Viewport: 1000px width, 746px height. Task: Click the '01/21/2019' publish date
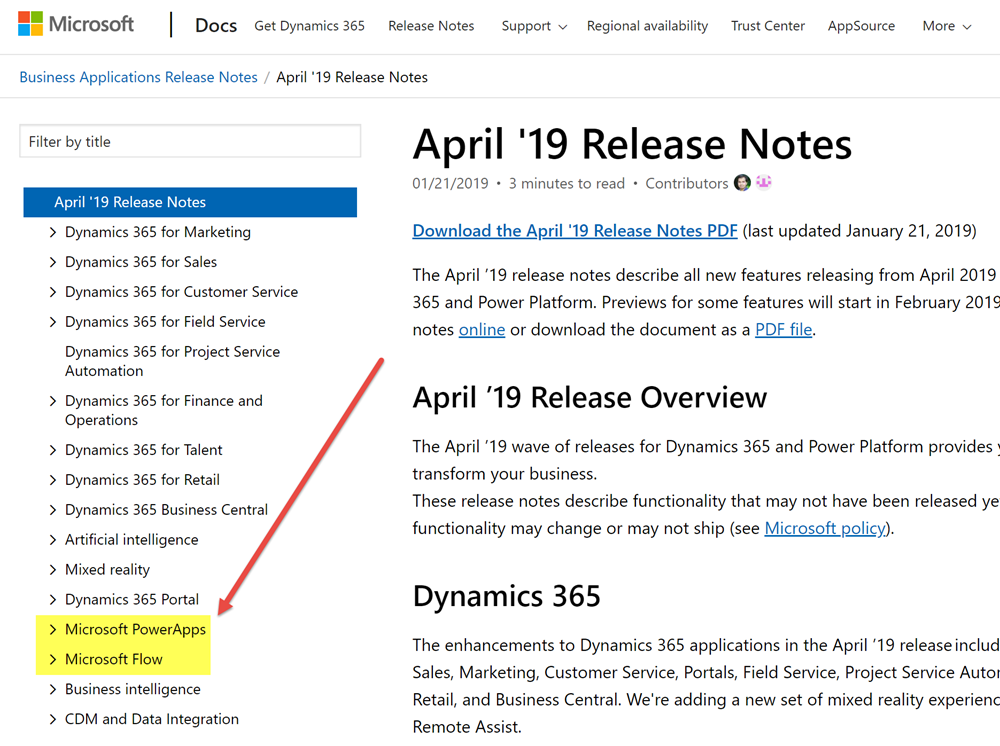(x=450, y=184)
